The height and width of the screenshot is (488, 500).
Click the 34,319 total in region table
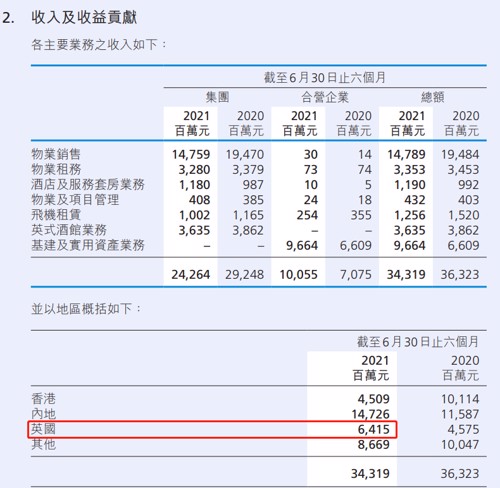coord(370,474)
